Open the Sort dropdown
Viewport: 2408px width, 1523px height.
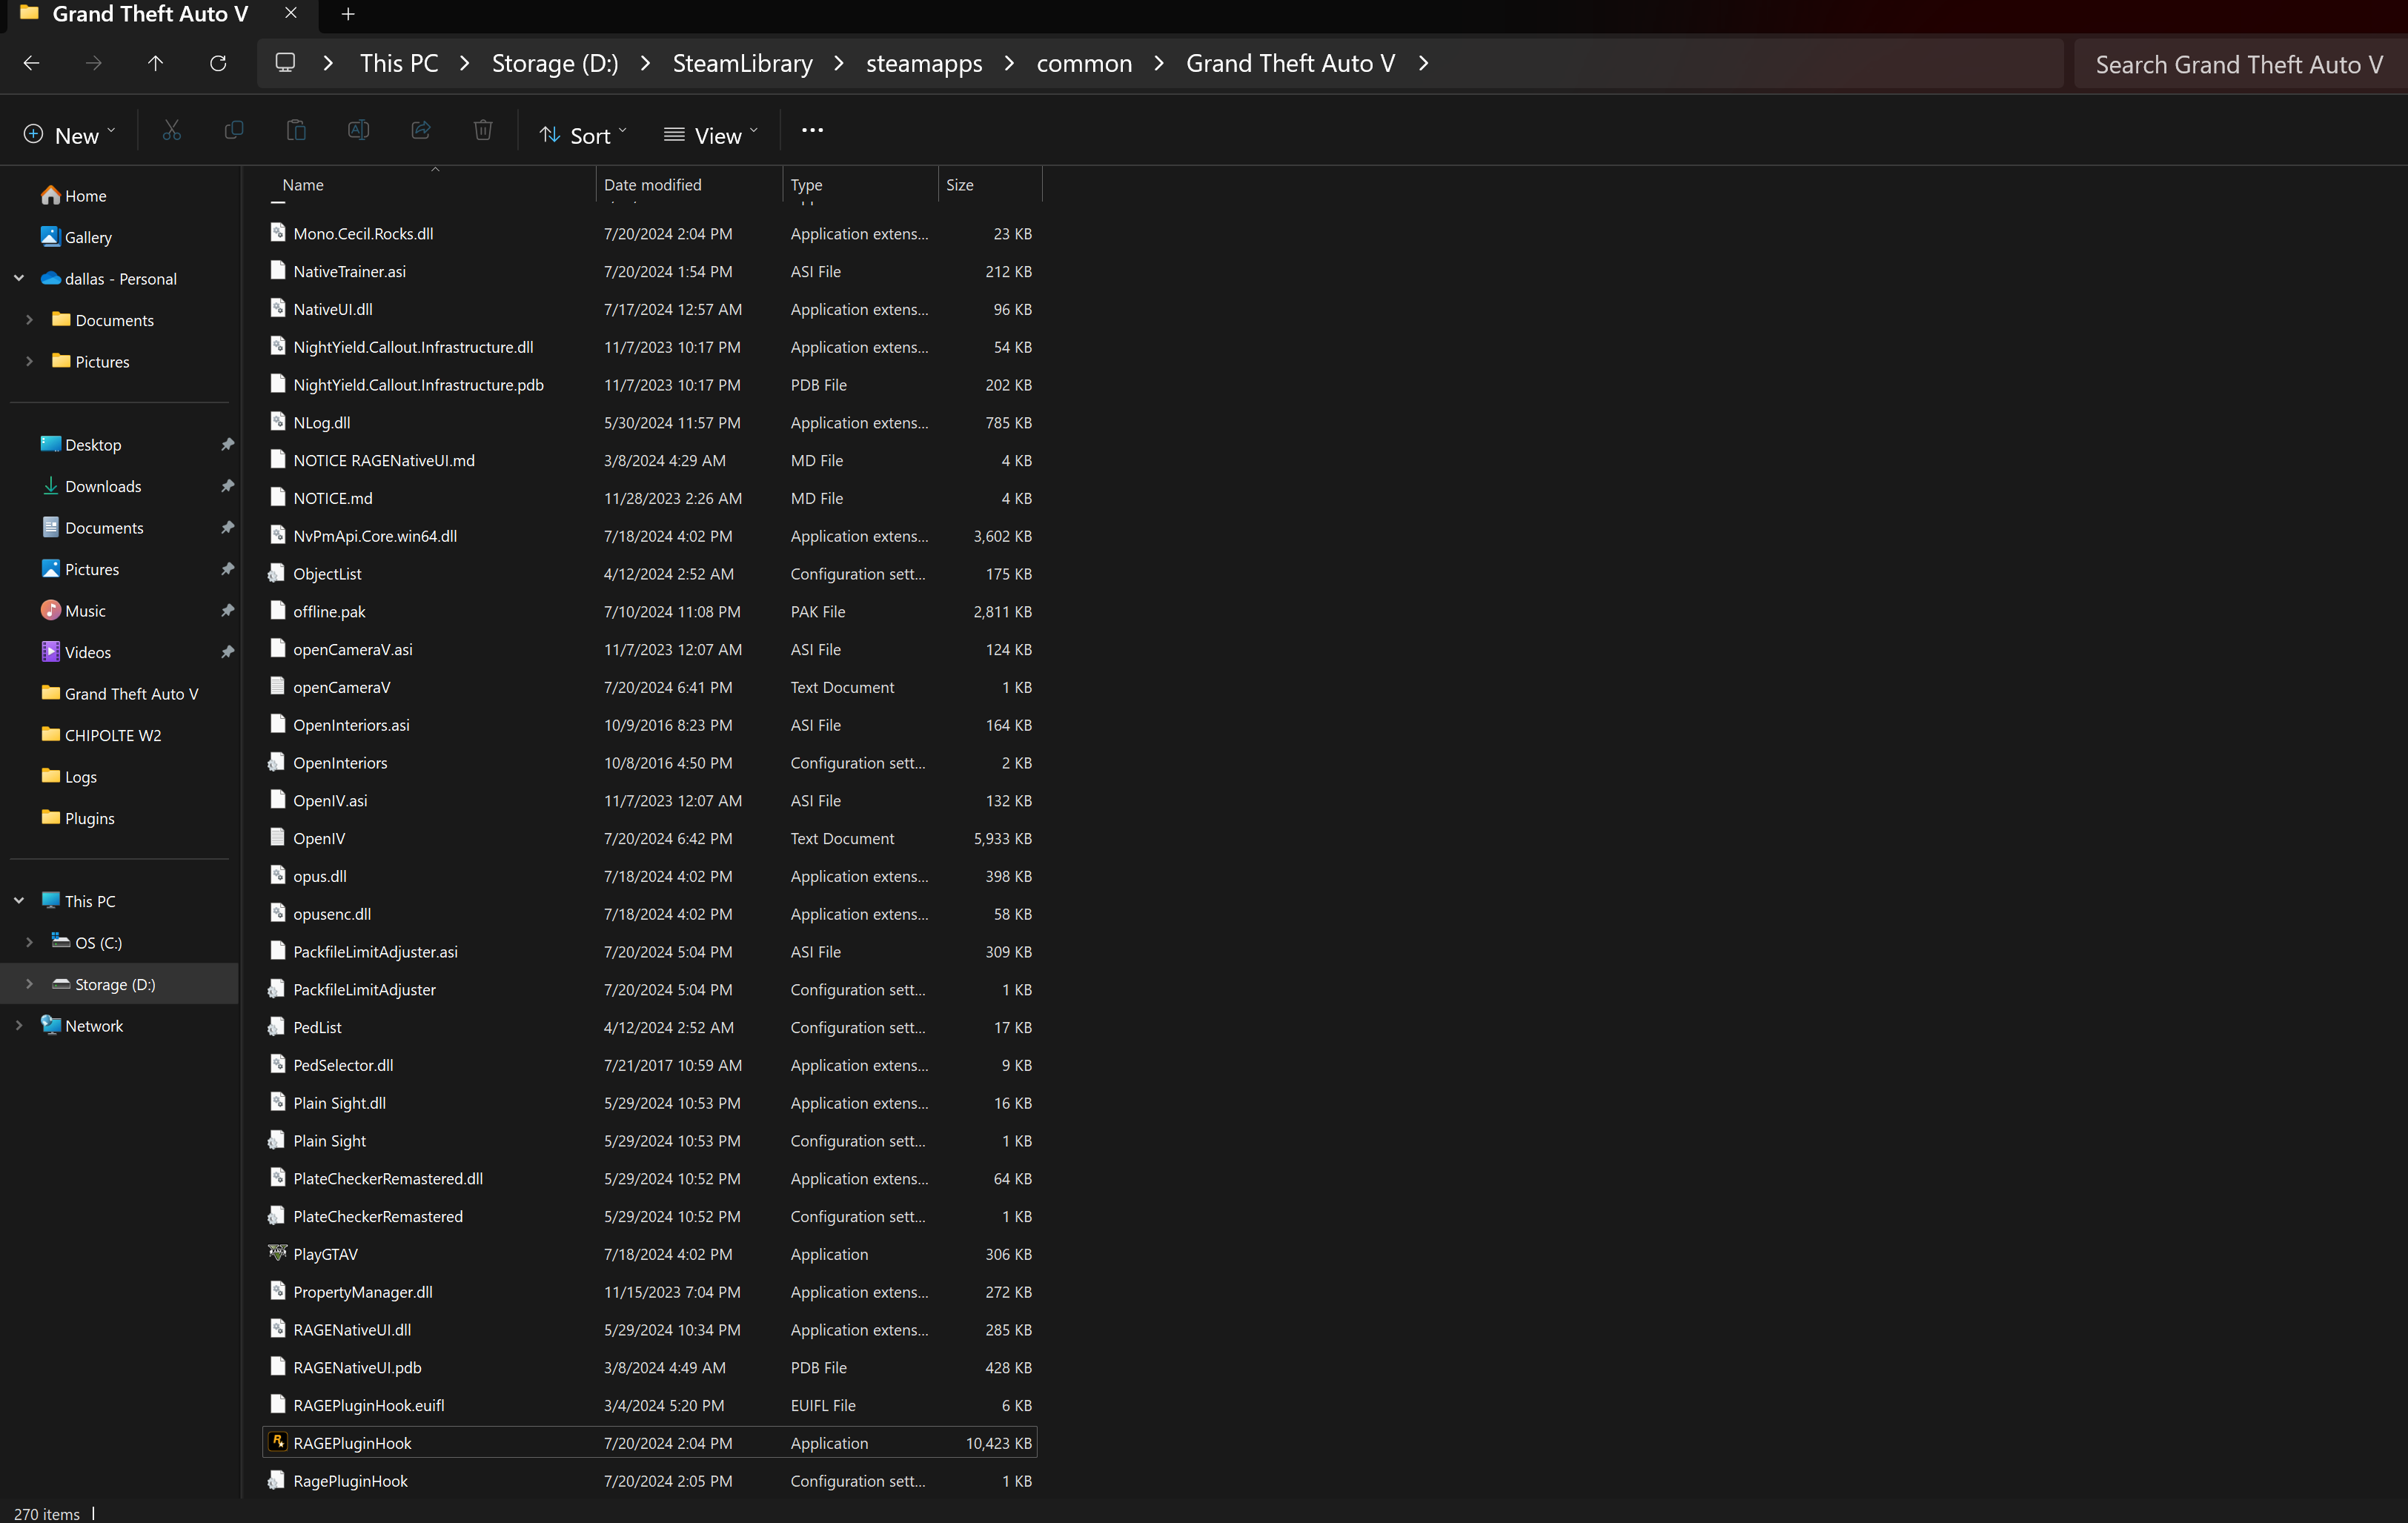583,136
